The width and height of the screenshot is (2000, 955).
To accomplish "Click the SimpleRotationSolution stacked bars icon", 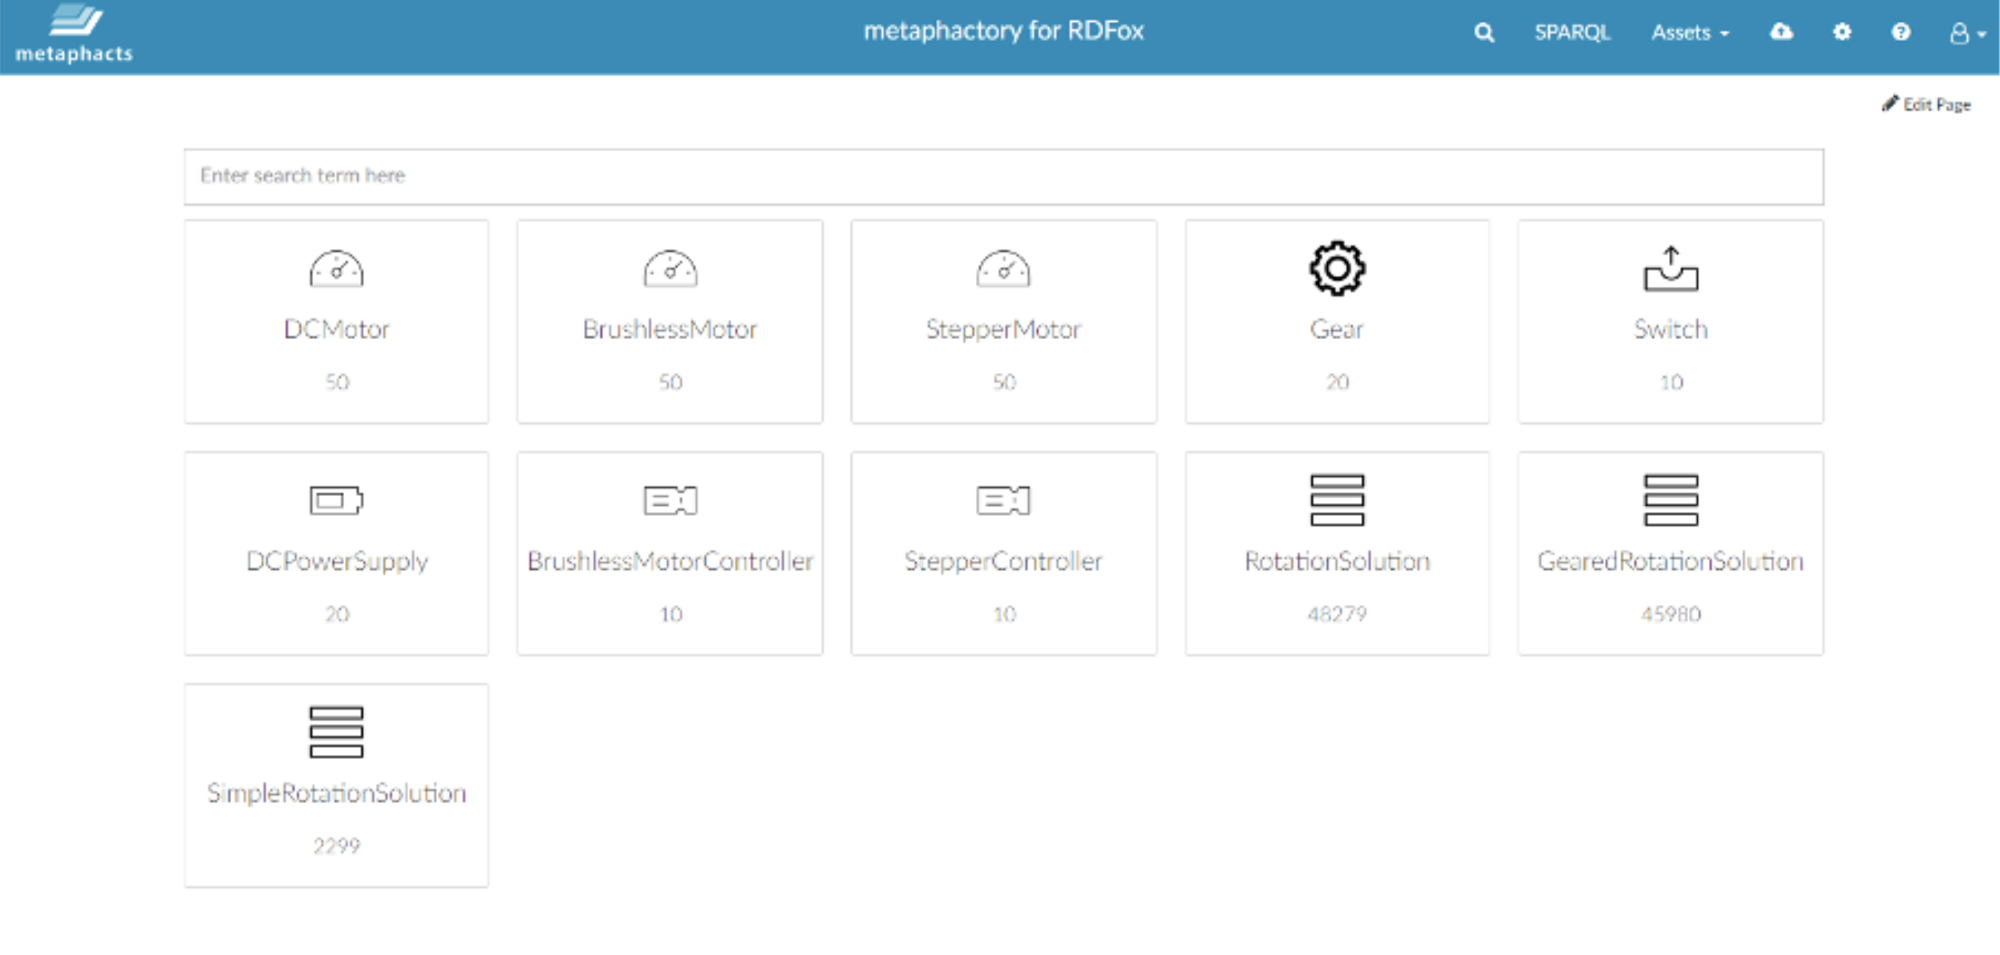I will click(x=336, y=732).
